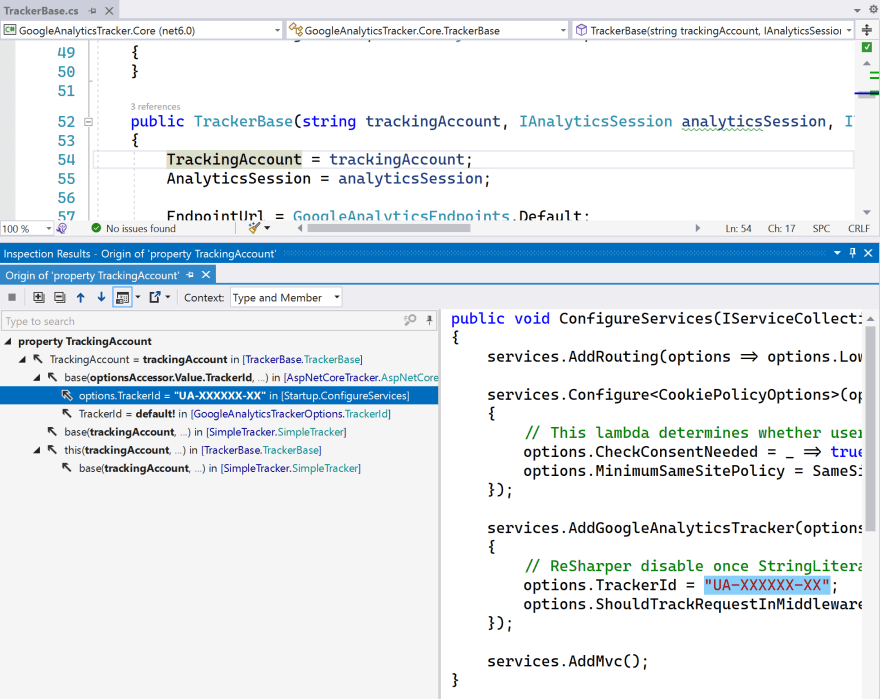Close the Origin of 'property TrackingAccount' tab
The image size is (880, 699).
point(206,275)
